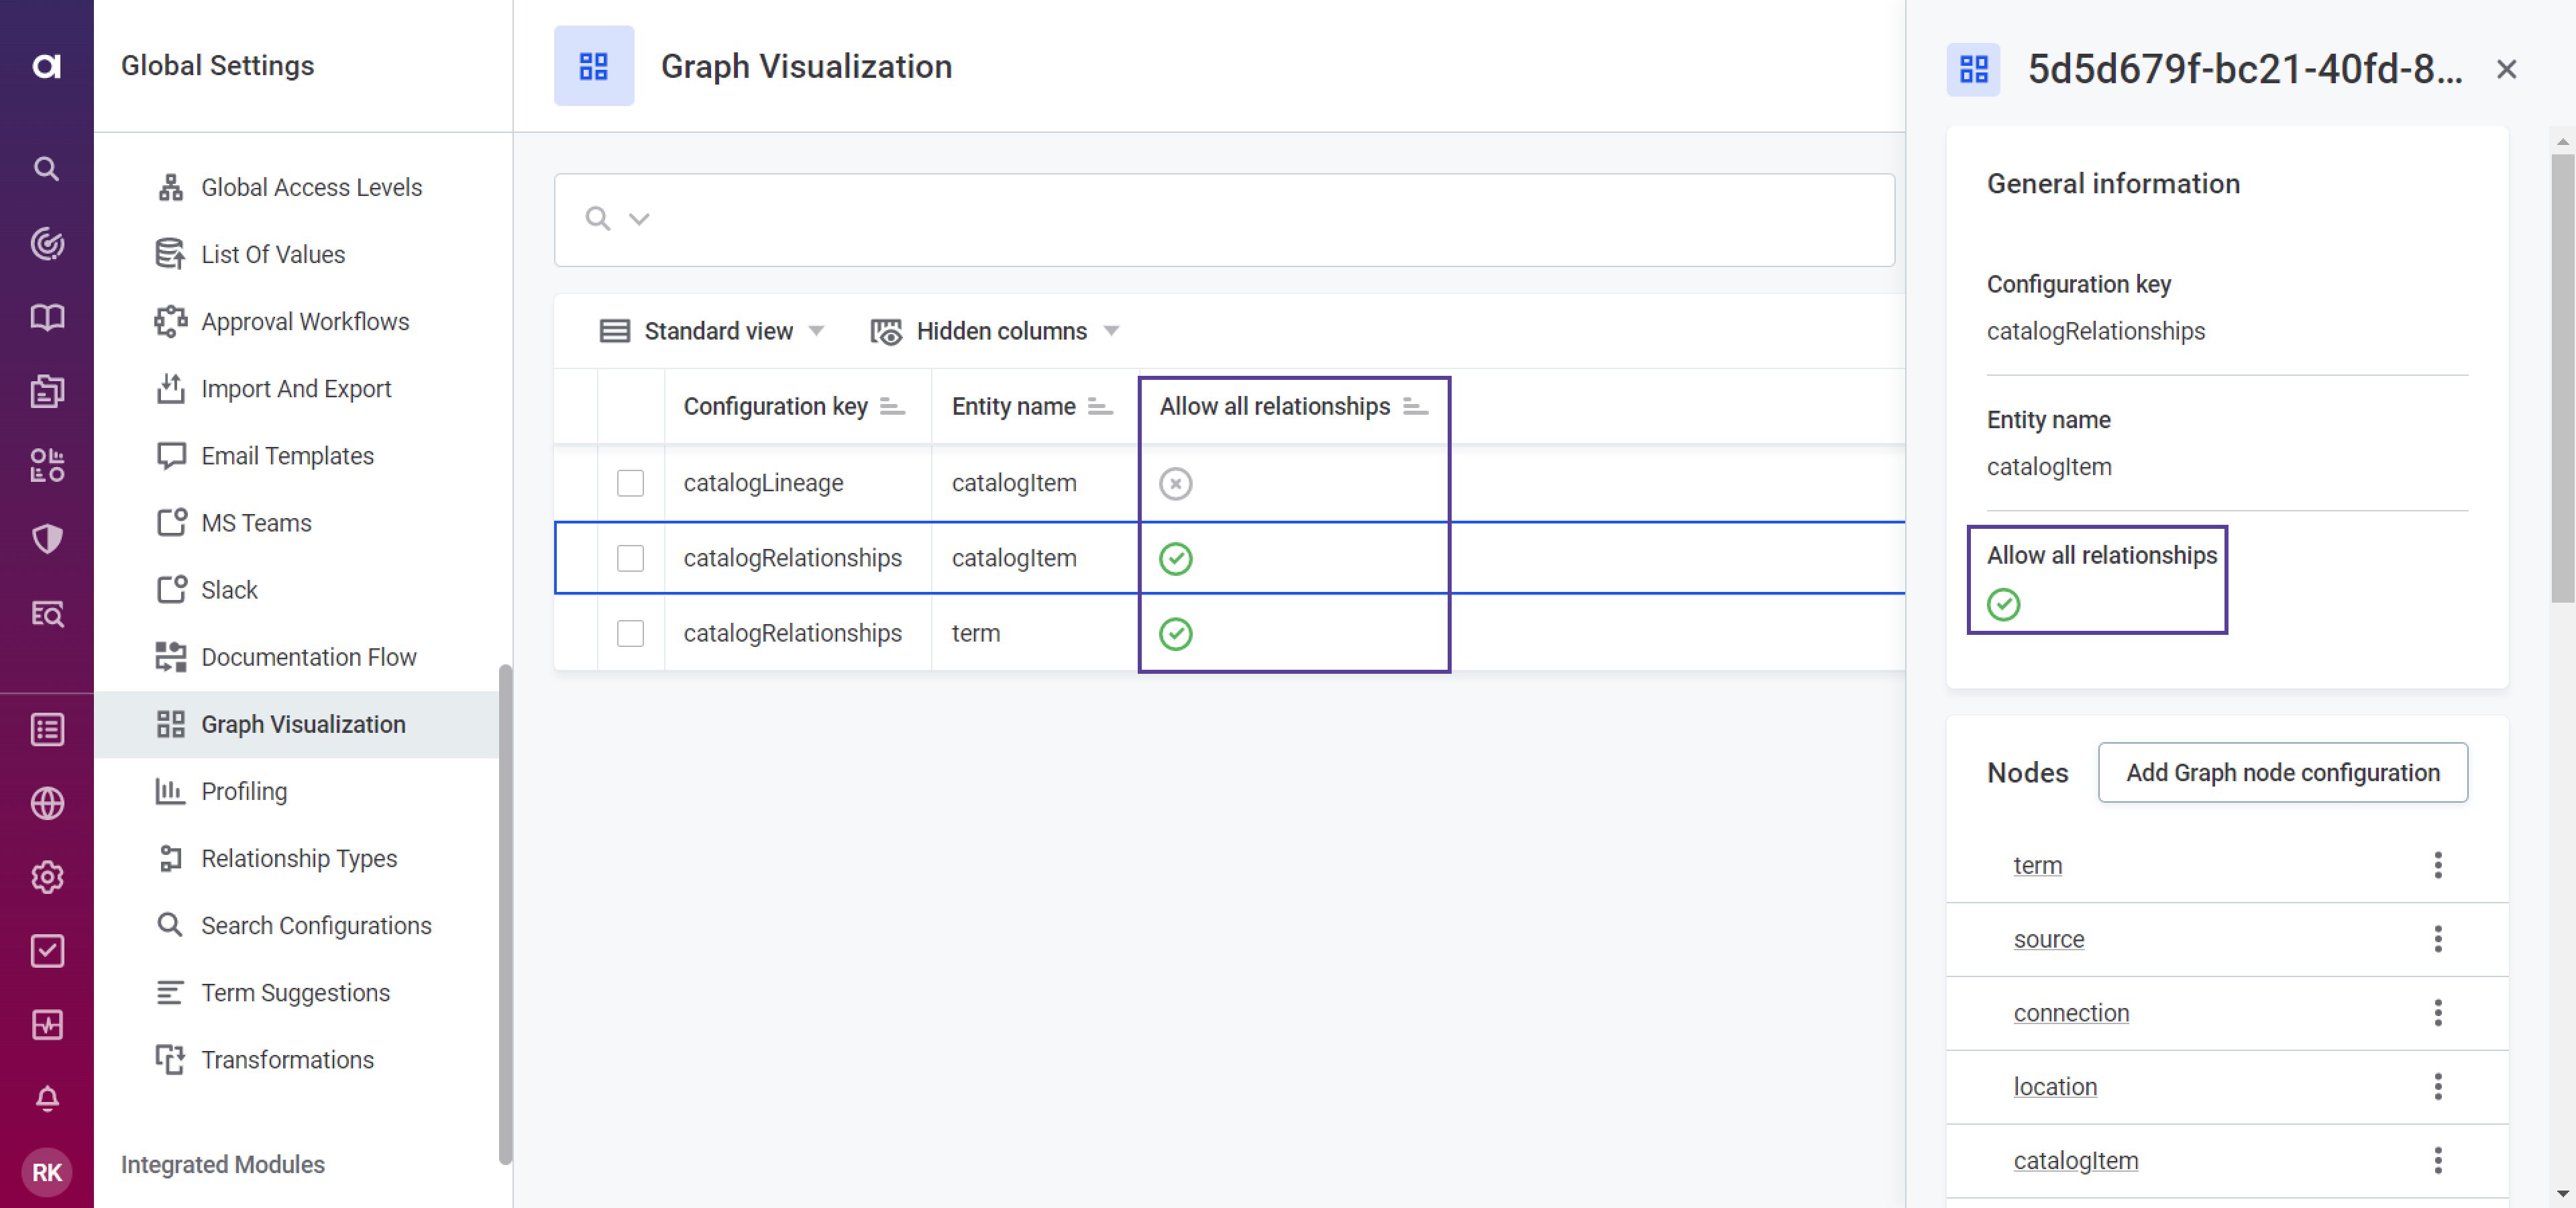Sort by Configuration key column icon
Viewport: 2576px width, 1208px height.
891,407
